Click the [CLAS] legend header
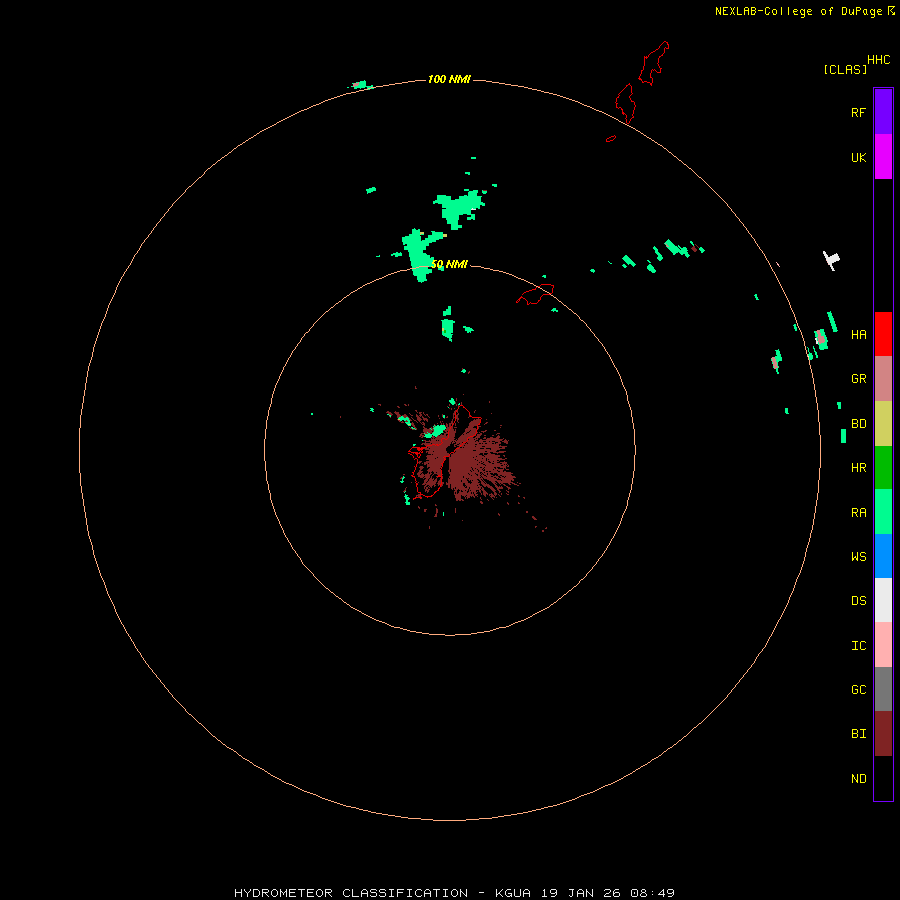This screenshot has width=900, height=900. [845, 69]
